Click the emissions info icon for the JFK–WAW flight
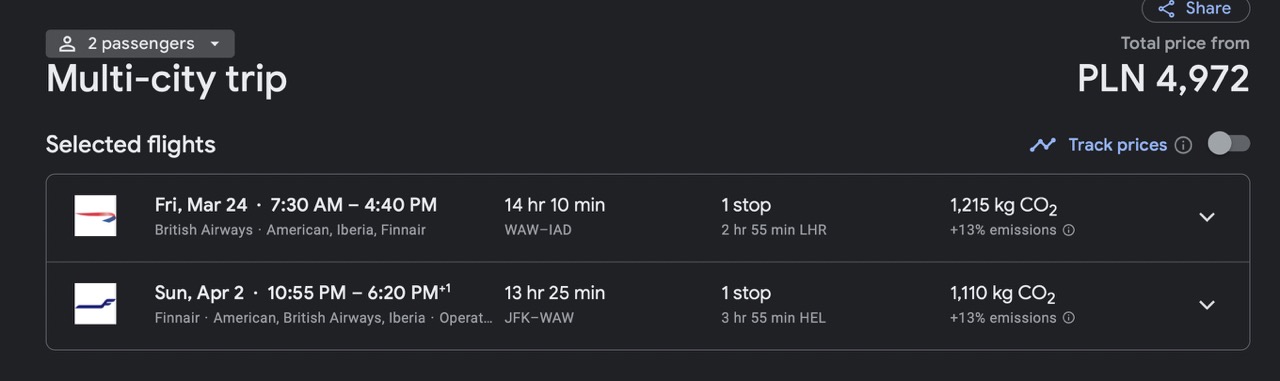Viewport: 1280px width, 381px height. (x=1068, y=318)
